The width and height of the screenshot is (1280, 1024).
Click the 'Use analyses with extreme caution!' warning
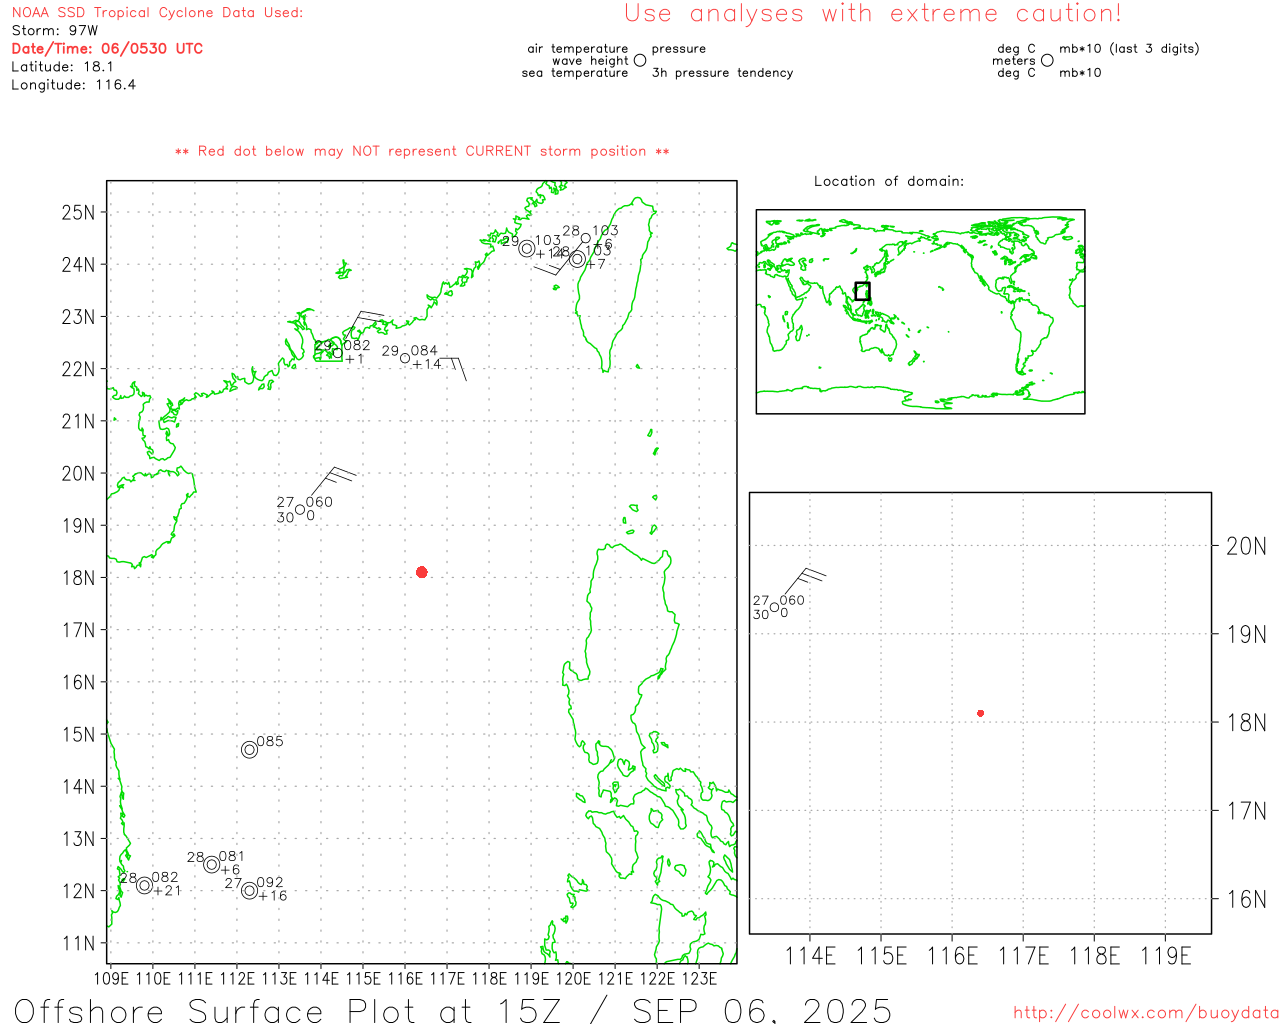coord(873,13)
